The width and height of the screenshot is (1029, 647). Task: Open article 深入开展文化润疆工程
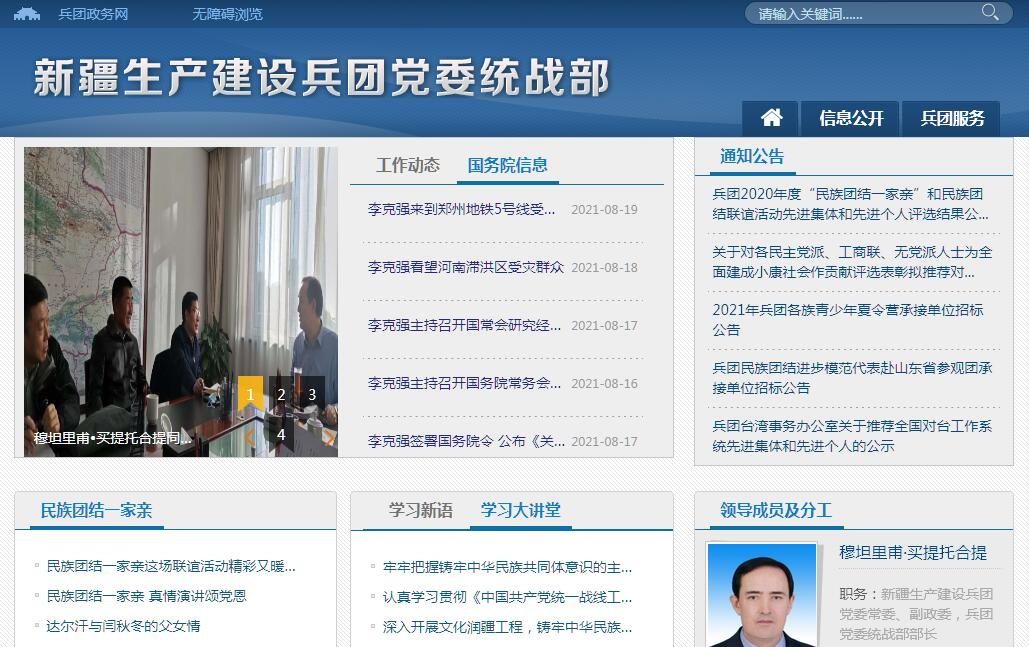tap(507, 627)
